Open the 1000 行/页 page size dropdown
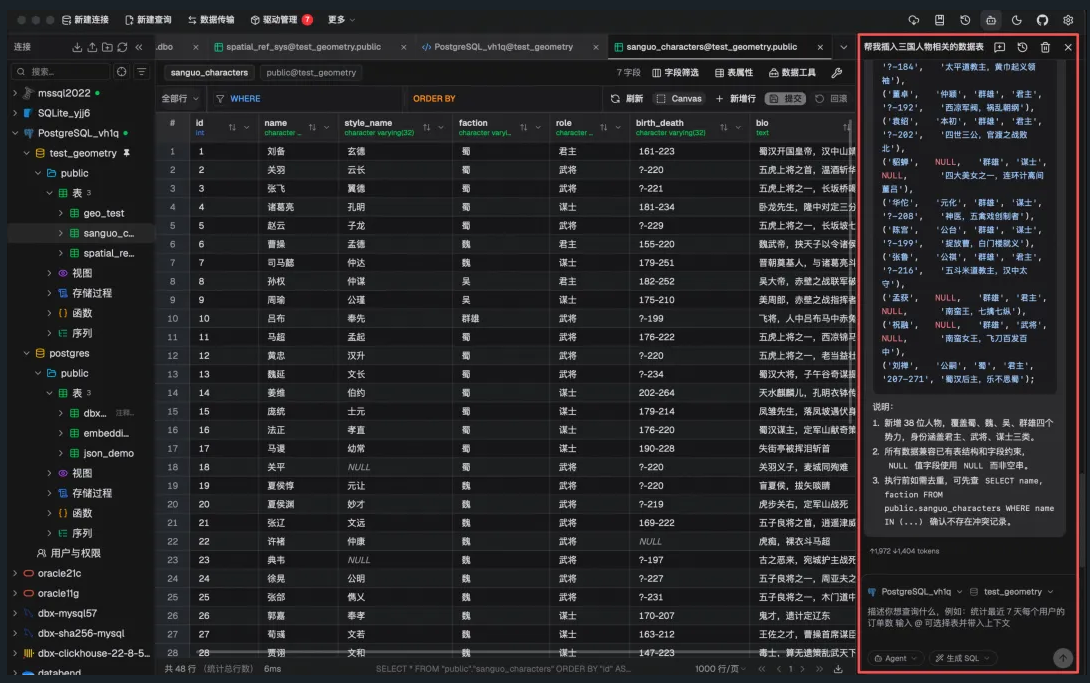 (721, 669)
